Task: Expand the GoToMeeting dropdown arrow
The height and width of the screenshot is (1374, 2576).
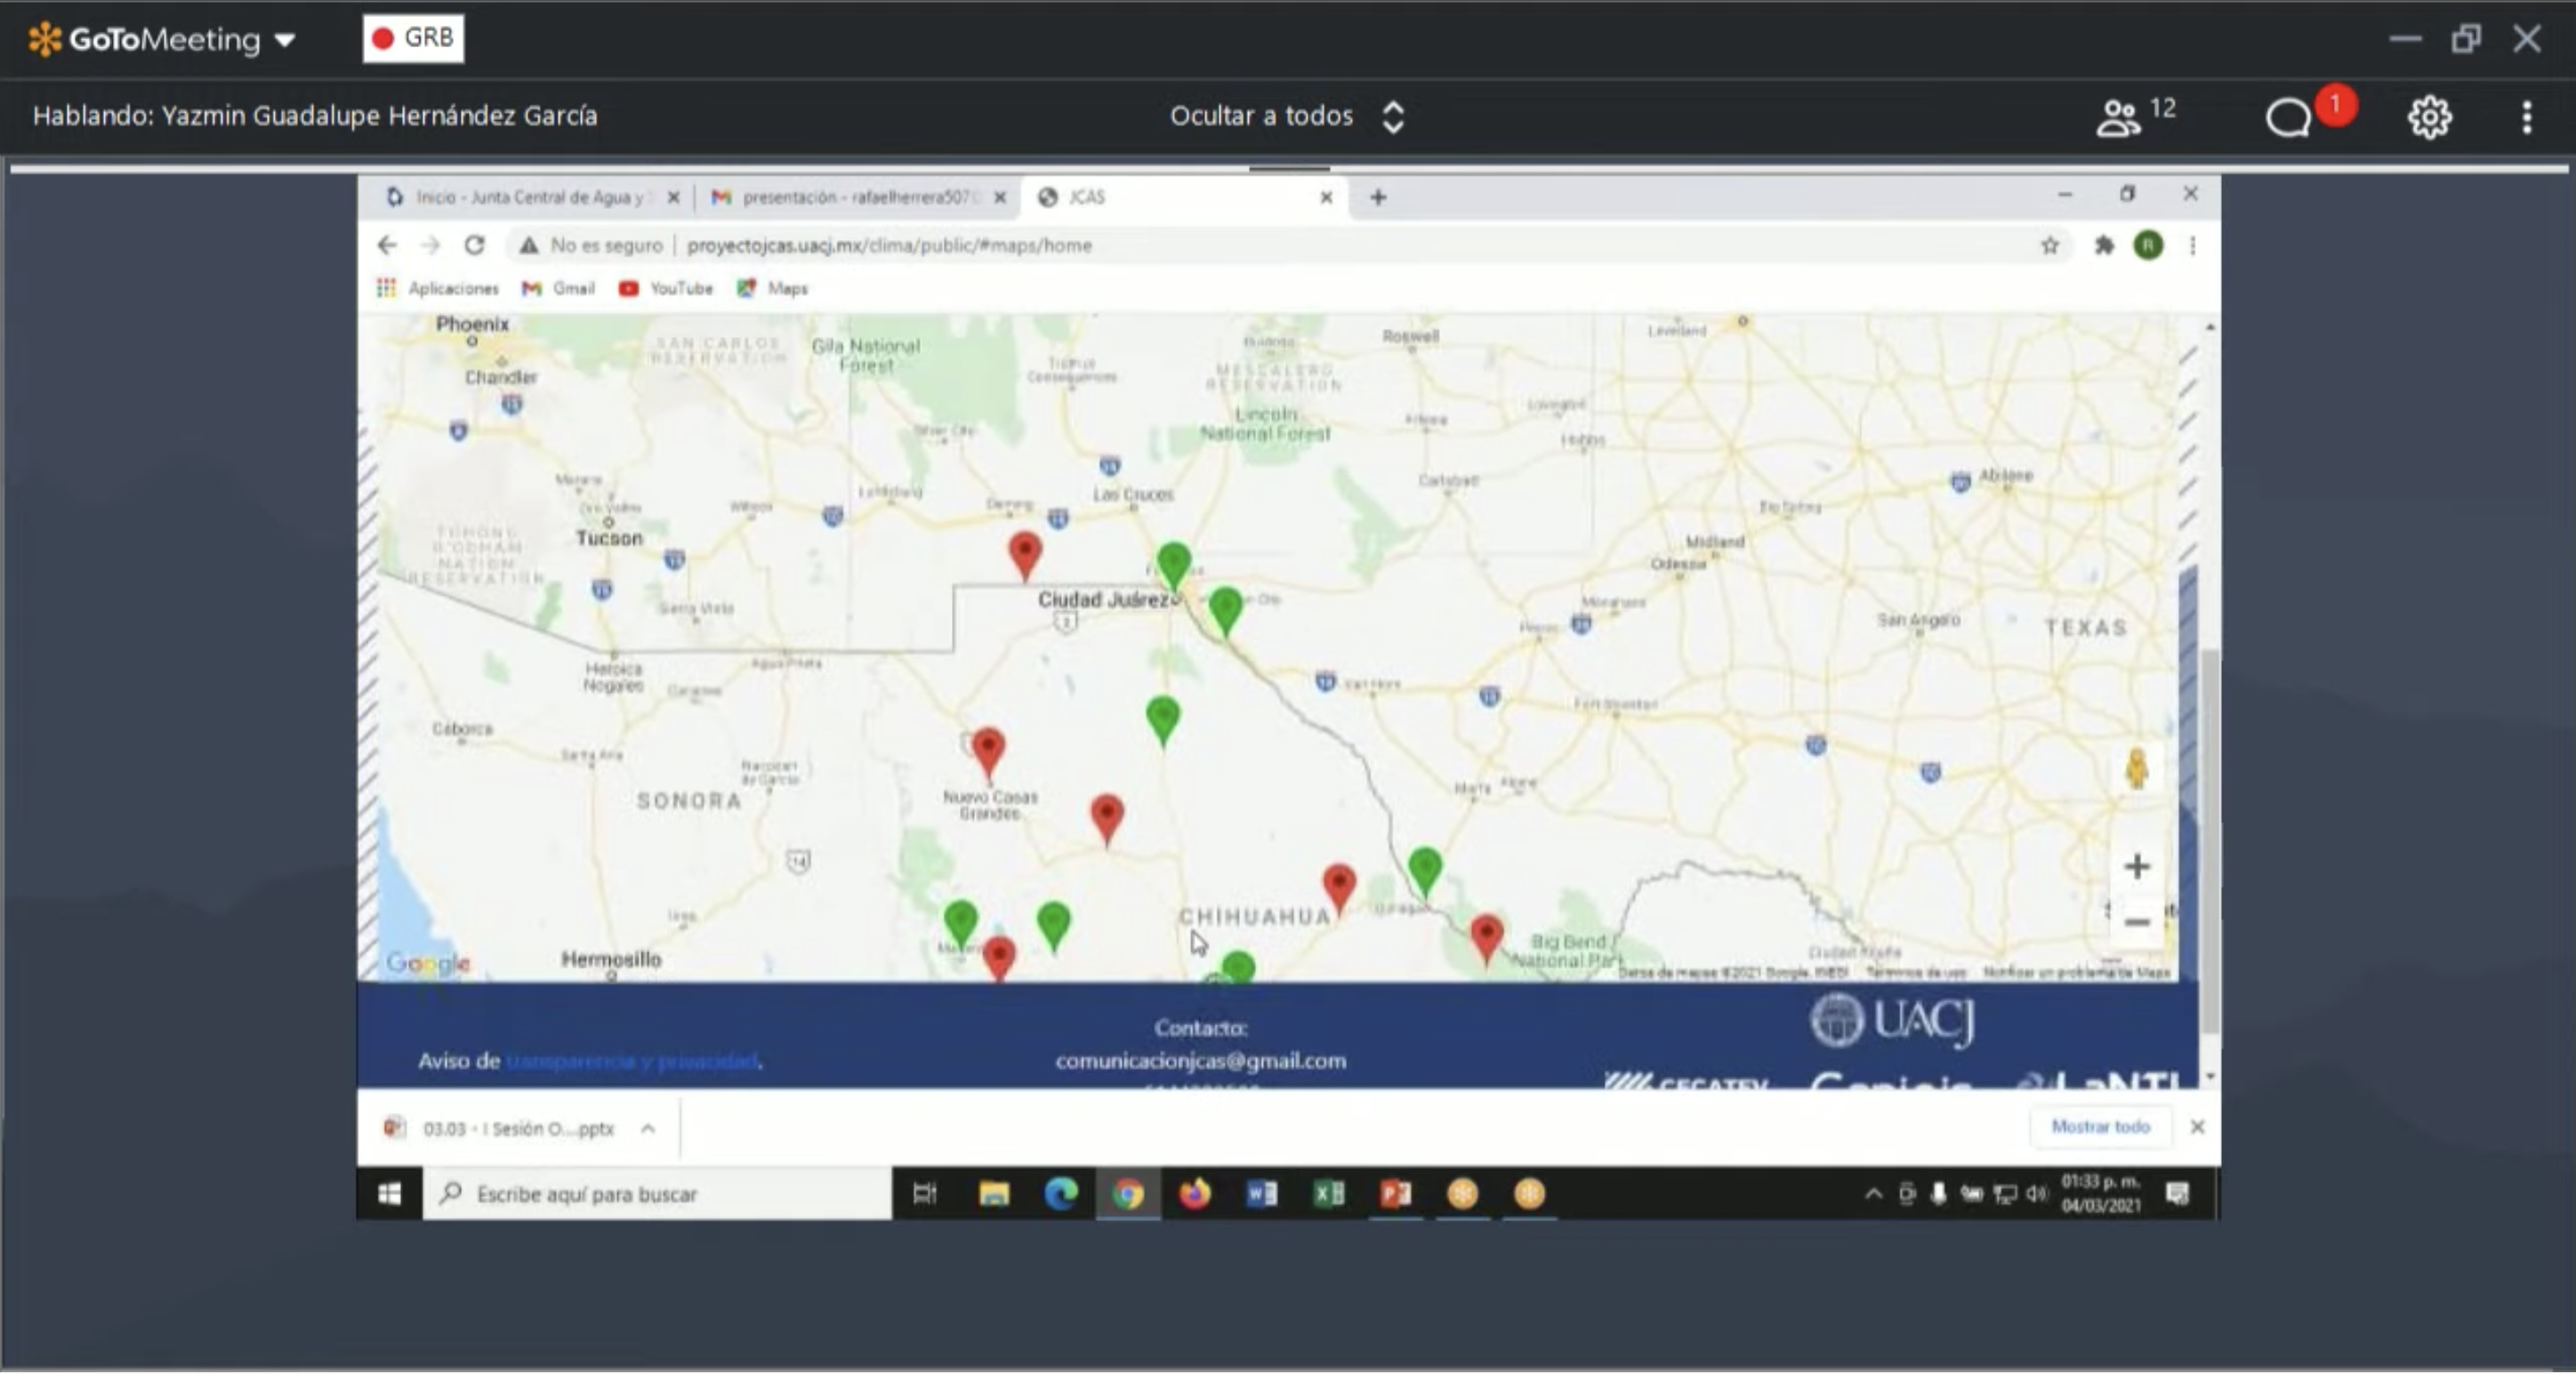Action: pyautogui.click(x=285, y=40)
